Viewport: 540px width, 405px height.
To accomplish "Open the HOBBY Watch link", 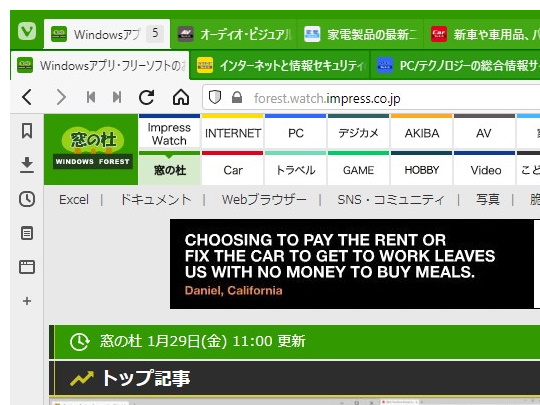I will (422, 169).
